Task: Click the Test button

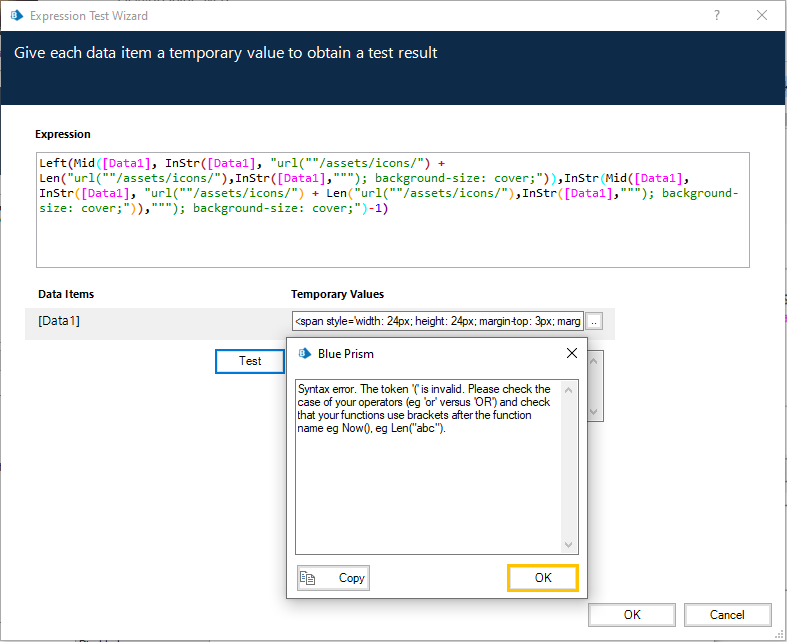Action: 250,361
